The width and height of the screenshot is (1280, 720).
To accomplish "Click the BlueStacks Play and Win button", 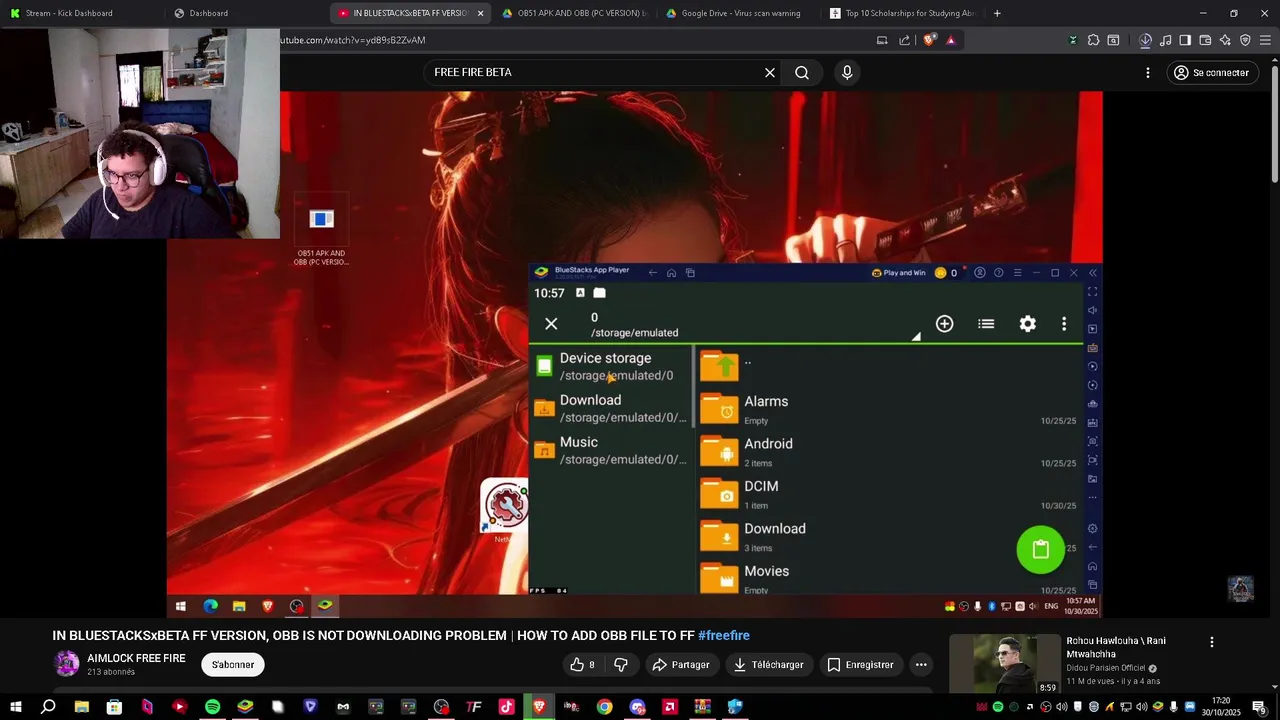I will 899,273.
